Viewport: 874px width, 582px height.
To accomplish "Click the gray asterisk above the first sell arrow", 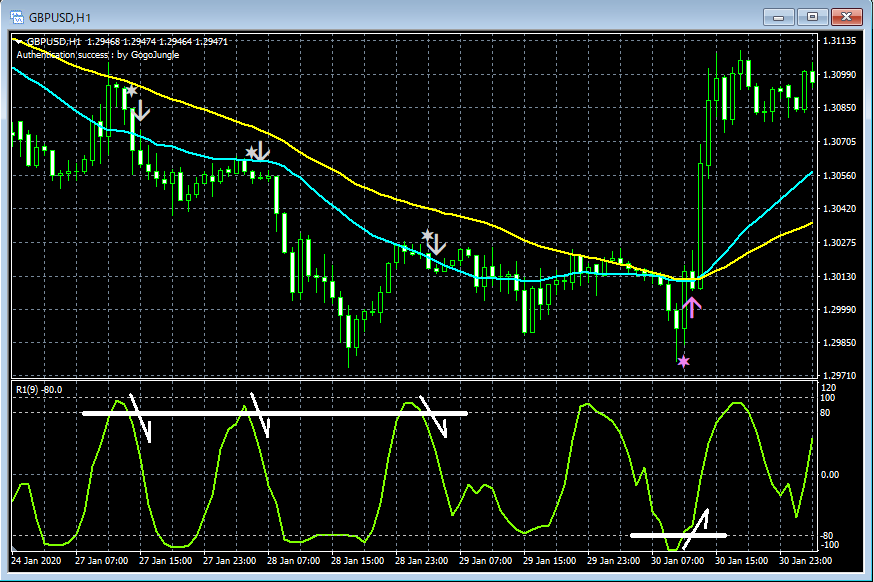I will (x=132, y=90).
